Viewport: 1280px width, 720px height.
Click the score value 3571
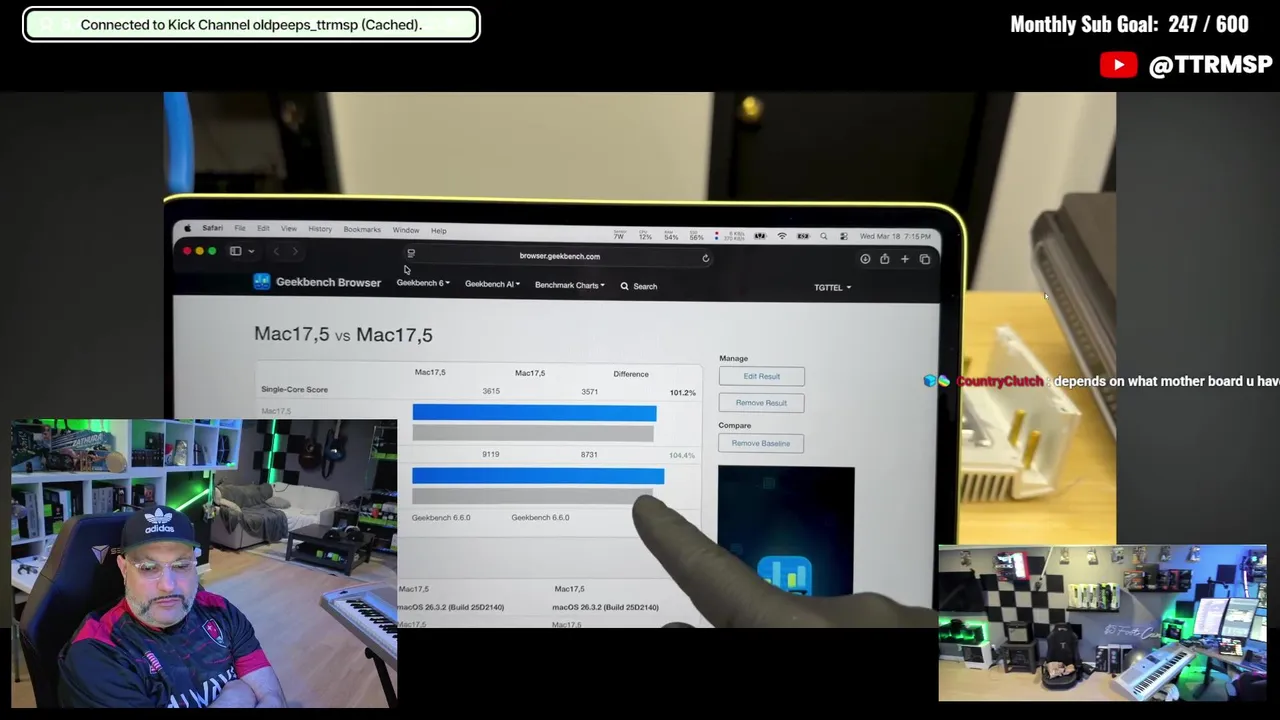click(589, 392)
